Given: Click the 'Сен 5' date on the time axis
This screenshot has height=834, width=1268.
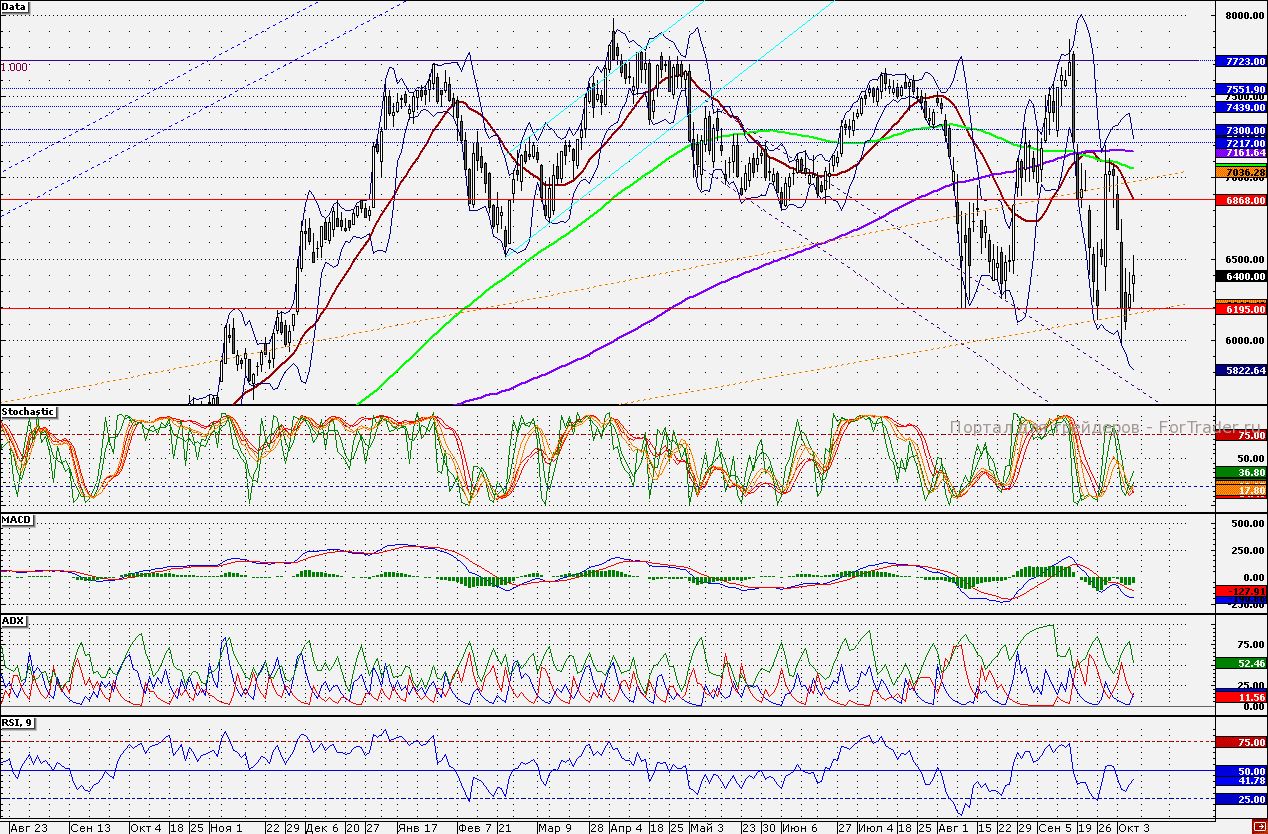Looking at the screenshot, I should [1054, 828].
